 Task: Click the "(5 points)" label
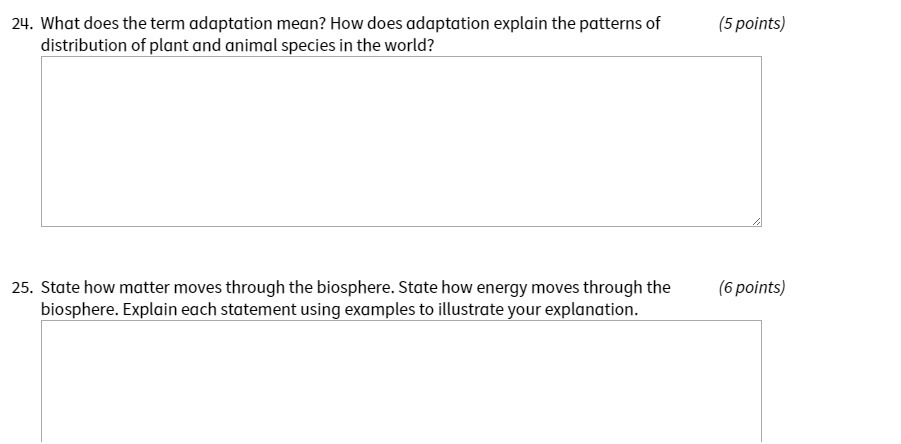point(752,24)
